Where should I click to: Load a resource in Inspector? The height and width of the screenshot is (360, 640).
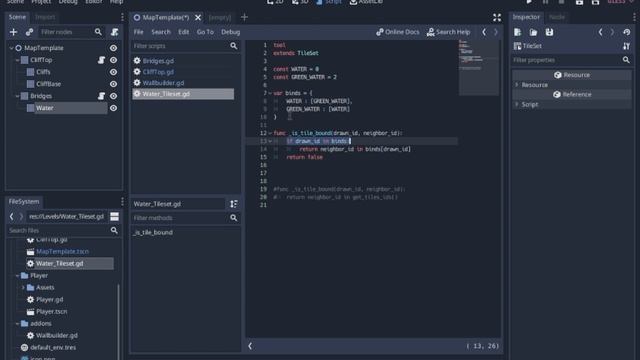pos(533,32)
